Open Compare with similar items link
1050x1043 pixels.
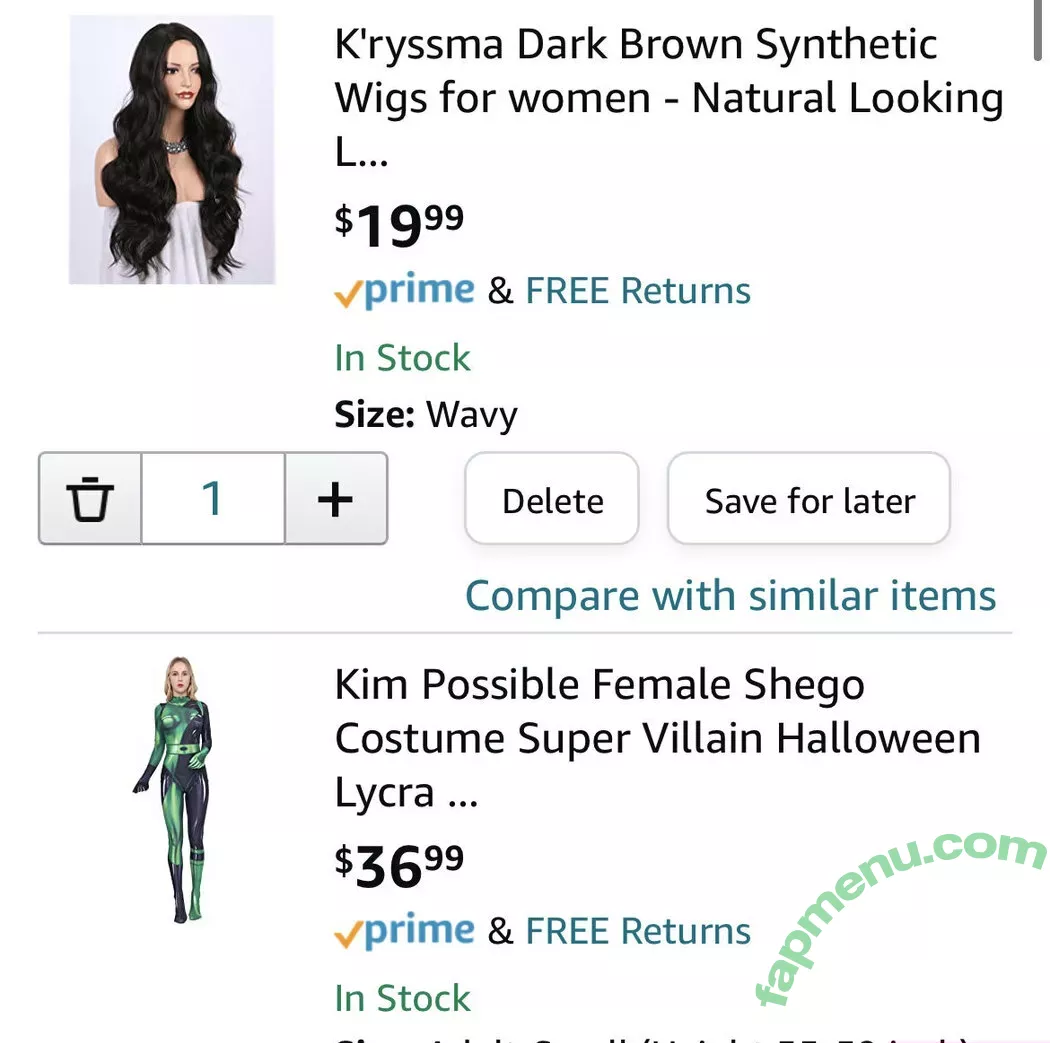pyautogui.click(x=731, y=596)
